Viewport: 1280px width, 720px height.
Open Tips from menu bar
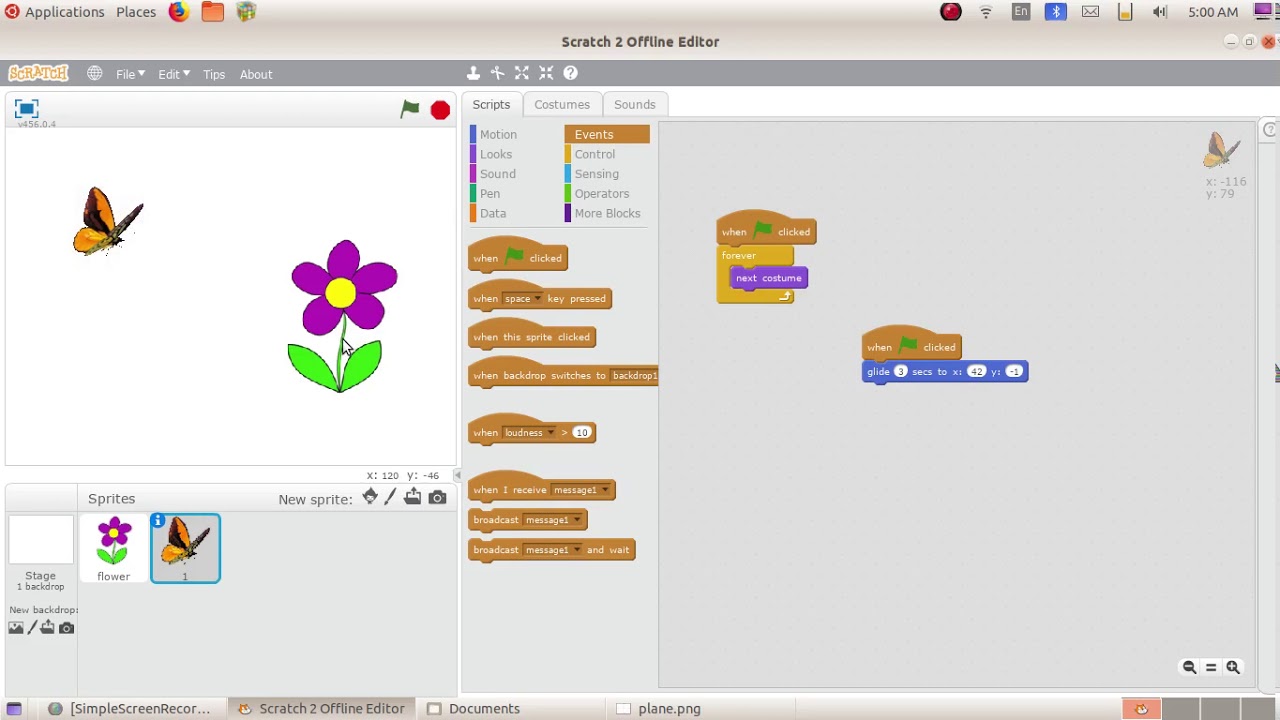coord(214,74)
